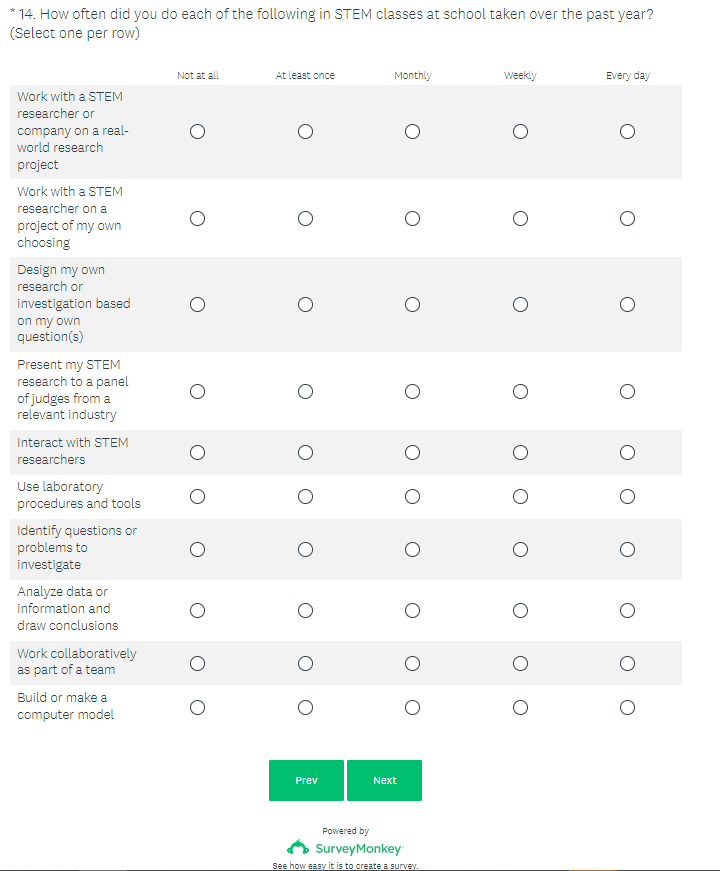Screen dimensions: 720x871
Task: Mark "Weekly" for Analyze data or information row
Action: coord(520,610)
